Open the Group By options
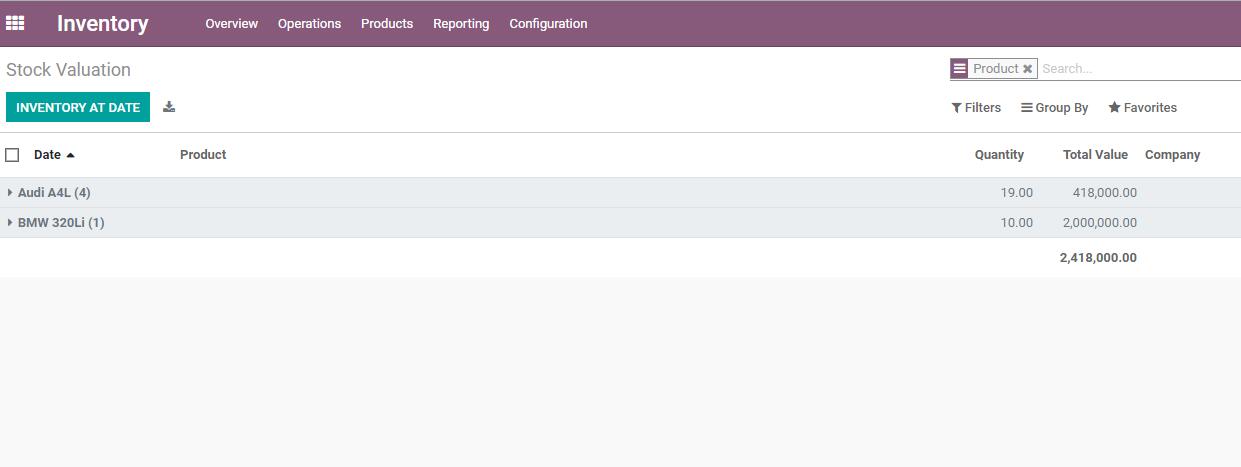The width and height of the screenshot is (1241, 467). point(1054,108)
